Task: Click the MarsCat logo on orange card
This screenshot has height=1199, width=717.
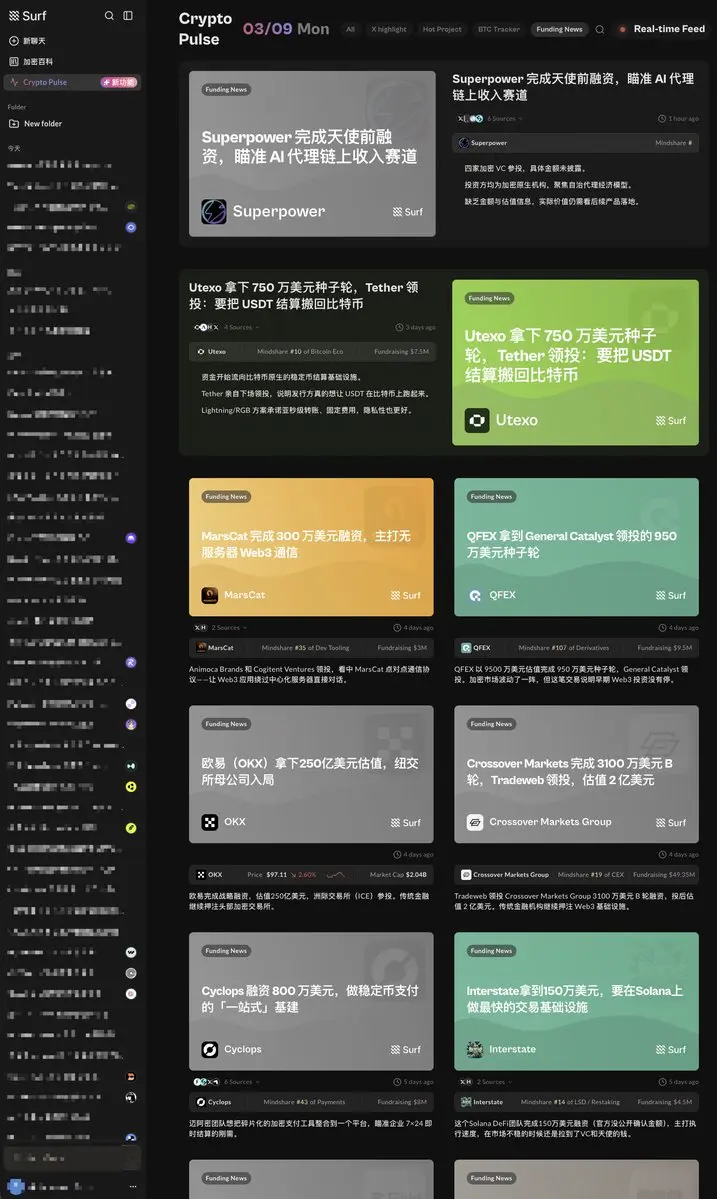Action: tap(209, 595)
